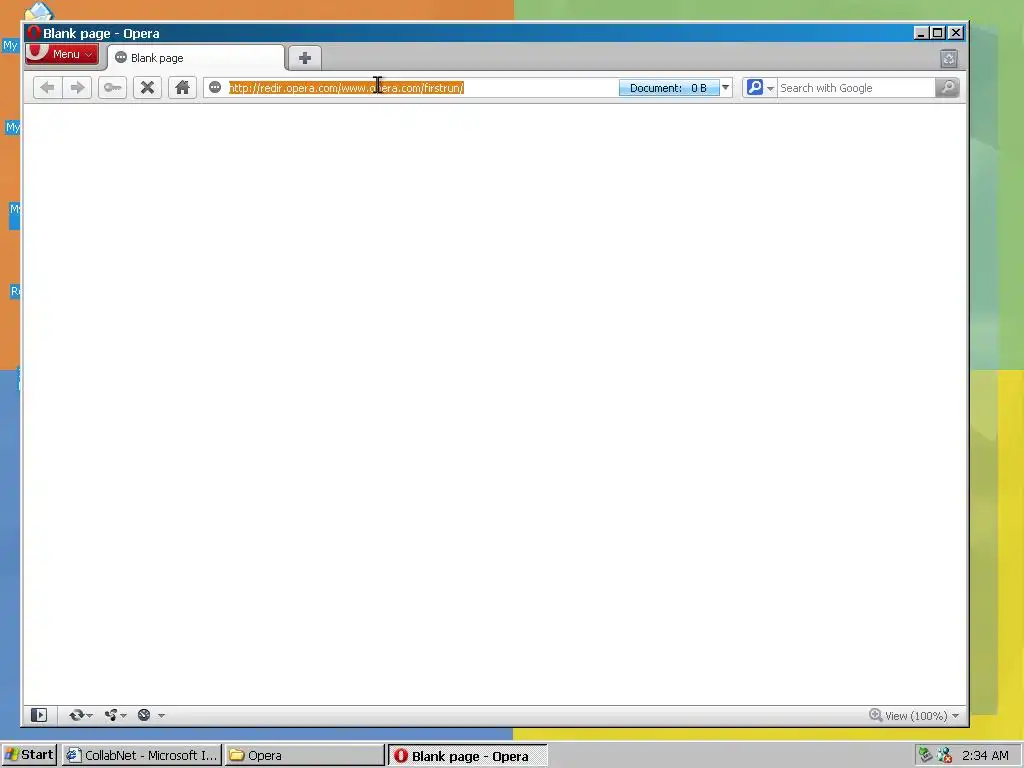
Task: Click the password wand key icon
Action: click(x=112, y=88)
